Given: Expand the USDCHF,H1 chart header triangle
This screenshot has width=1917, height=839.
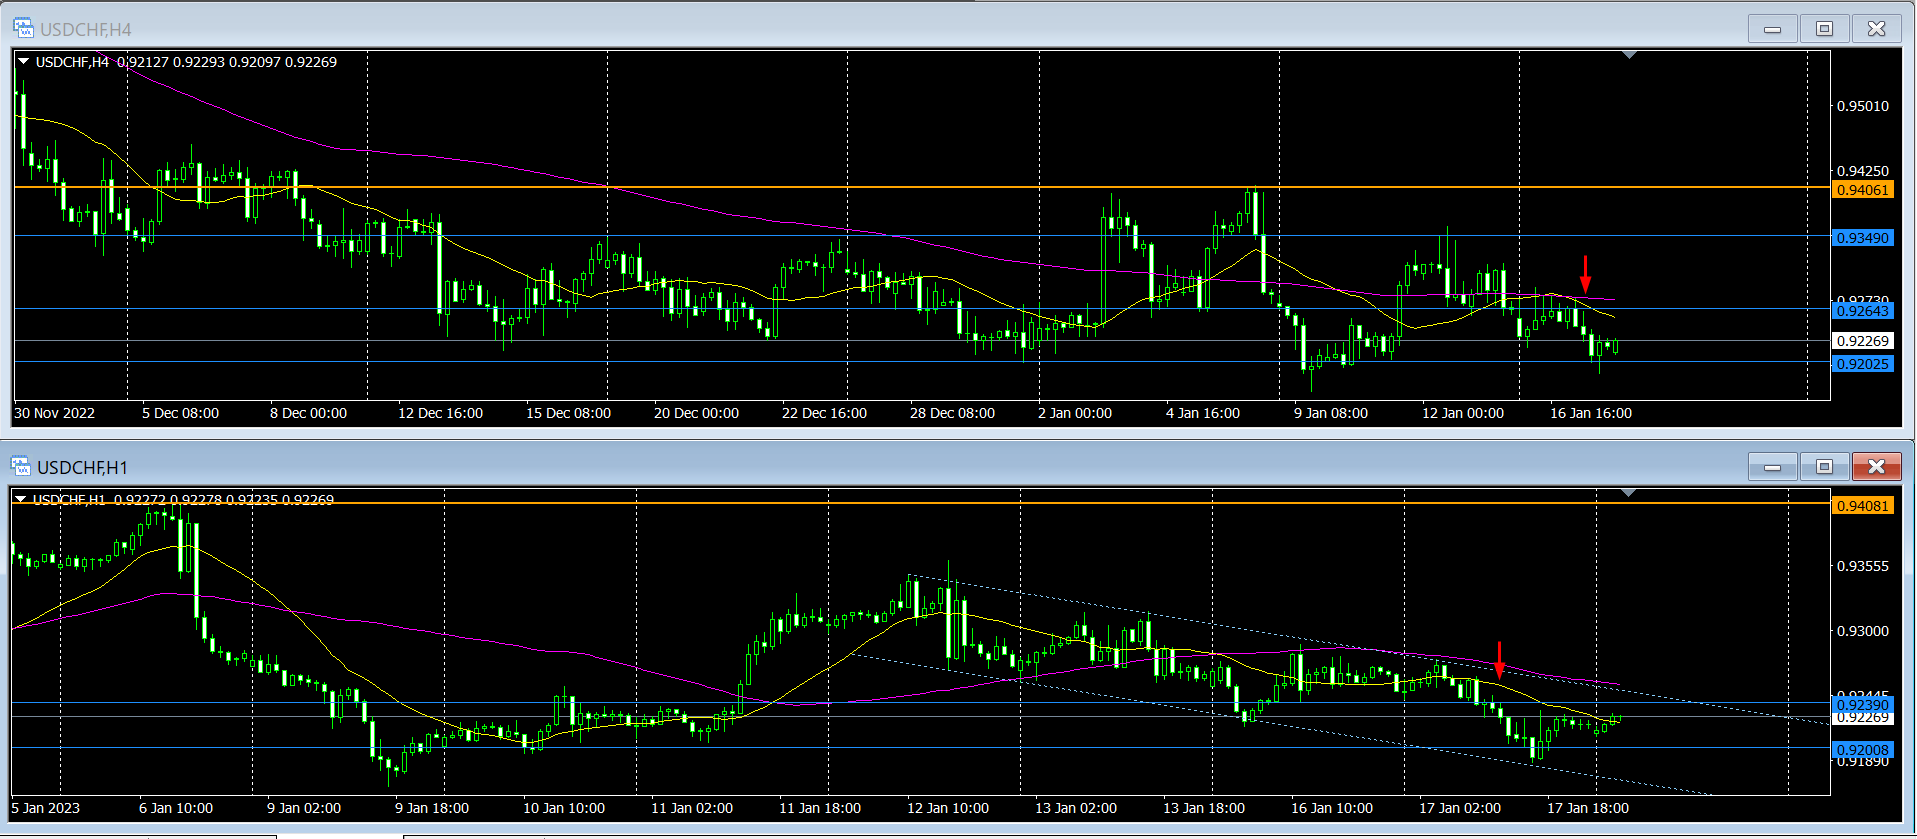Looking at the screenshot, I should point(21,500).
